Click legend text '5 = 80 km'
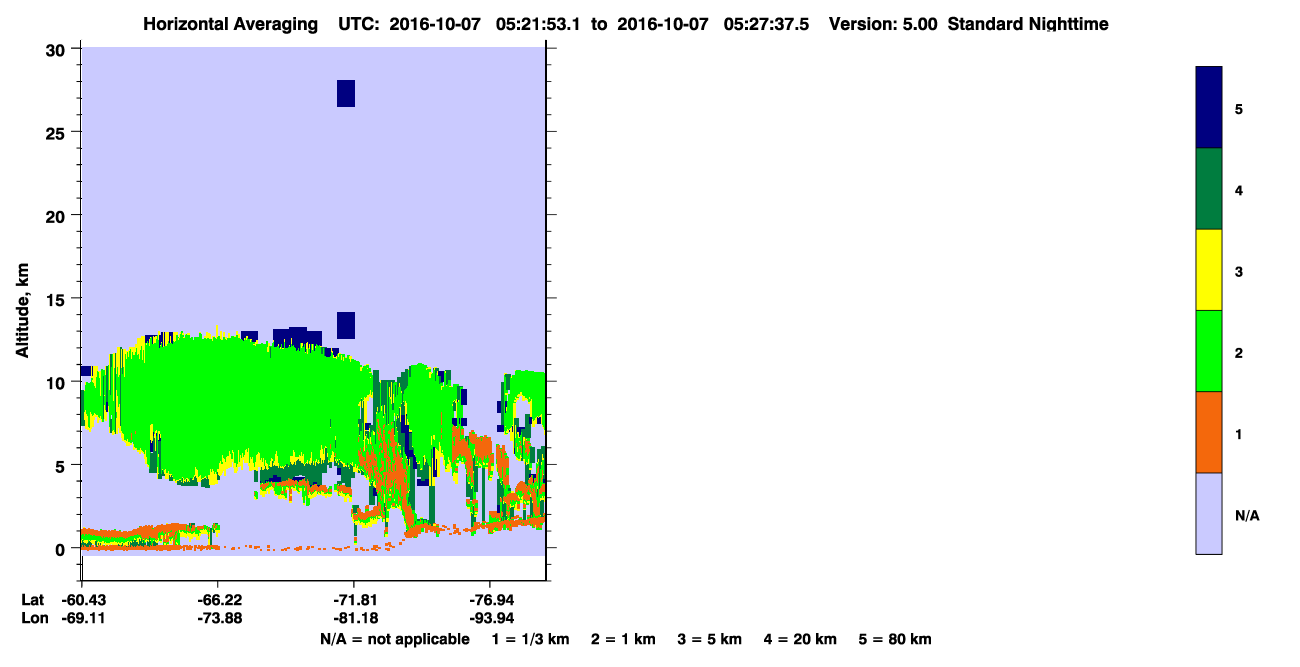This screenshot has height=667, width=1300. pos(895,639)
